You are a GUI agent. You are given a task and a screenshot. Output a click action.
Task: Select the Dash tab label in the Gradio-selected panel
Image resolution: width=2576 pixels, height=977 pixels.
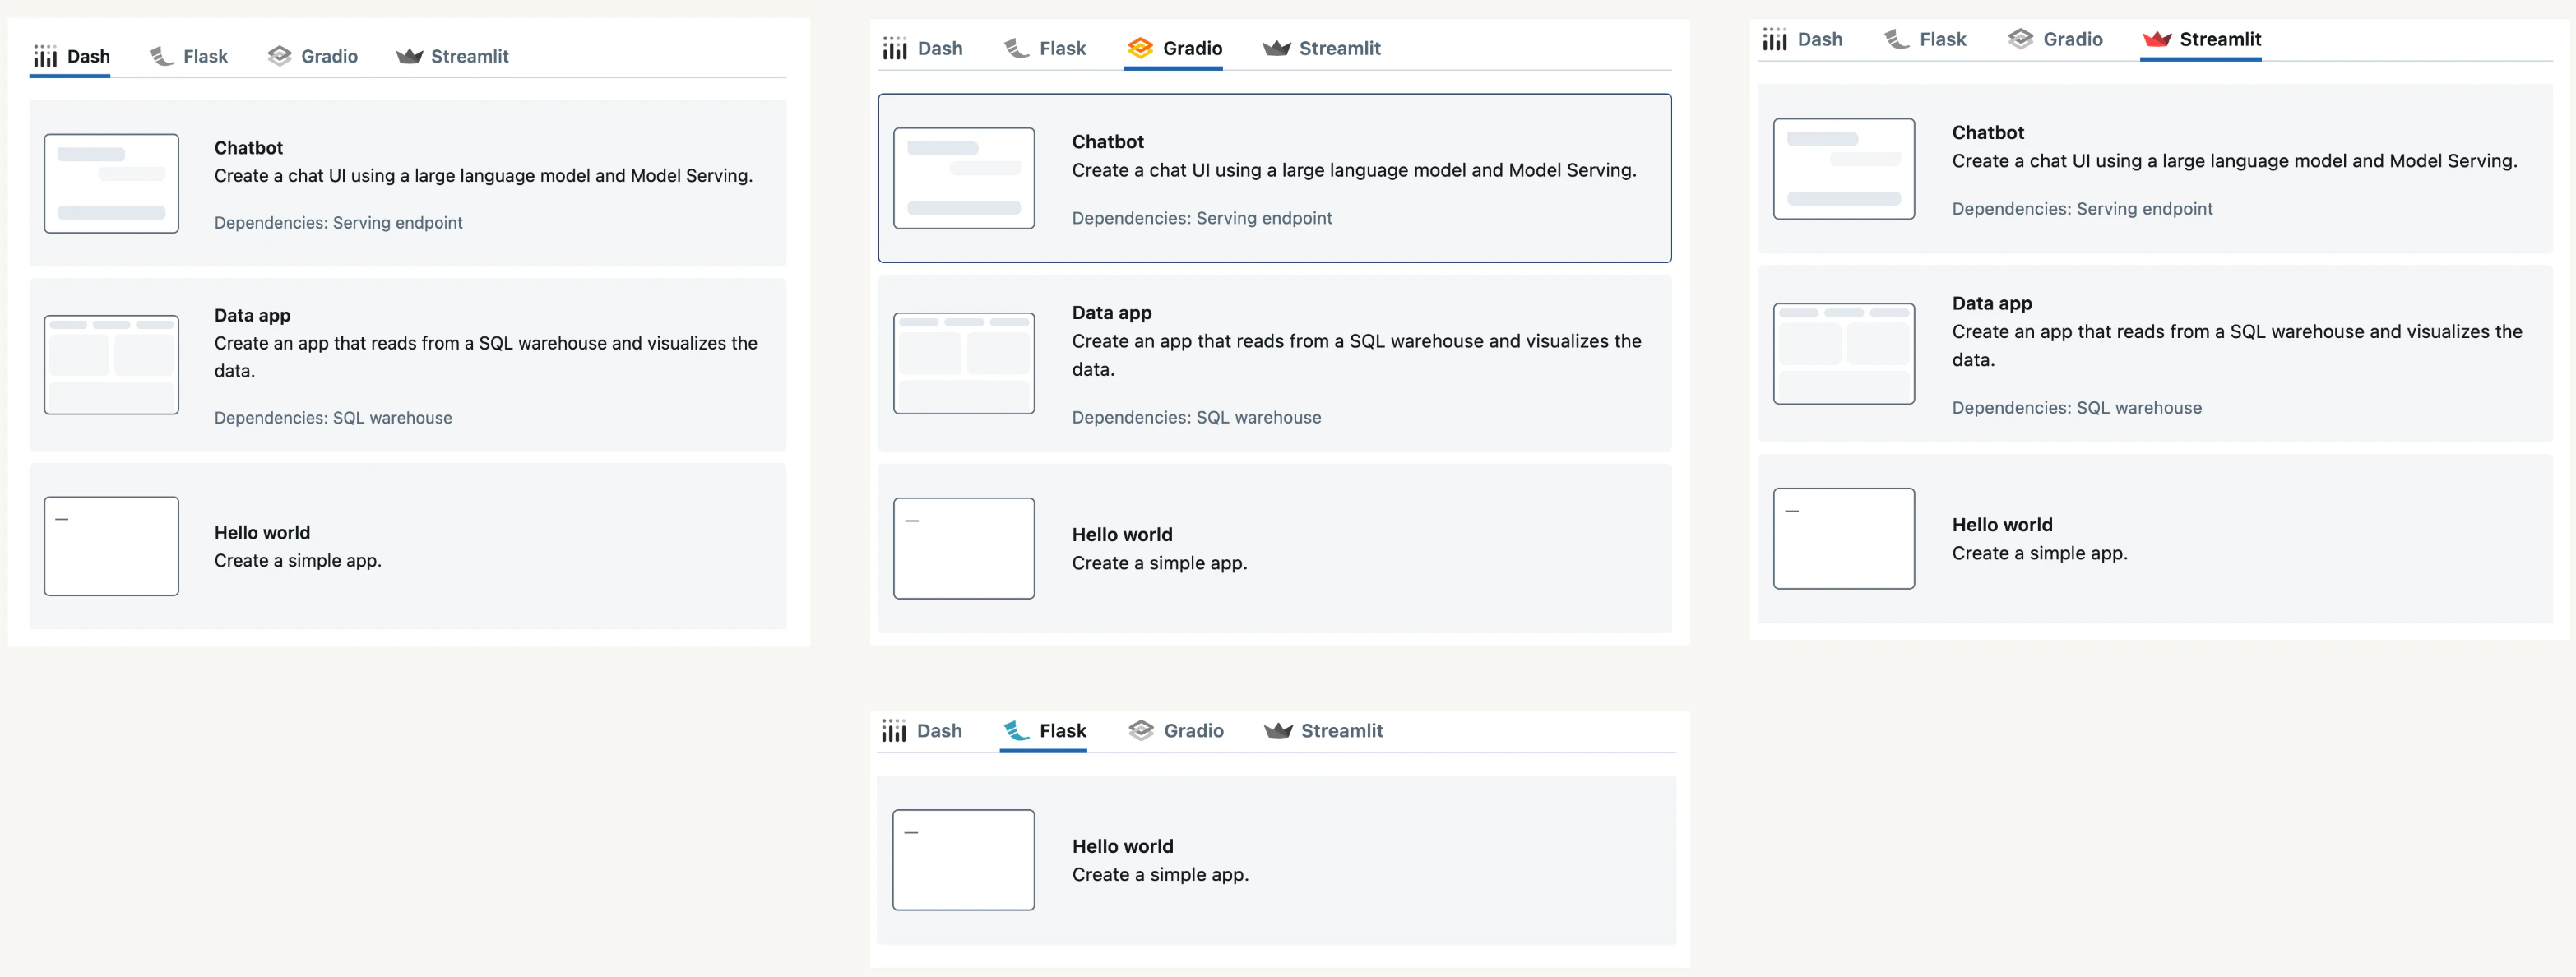click(940, 48)
